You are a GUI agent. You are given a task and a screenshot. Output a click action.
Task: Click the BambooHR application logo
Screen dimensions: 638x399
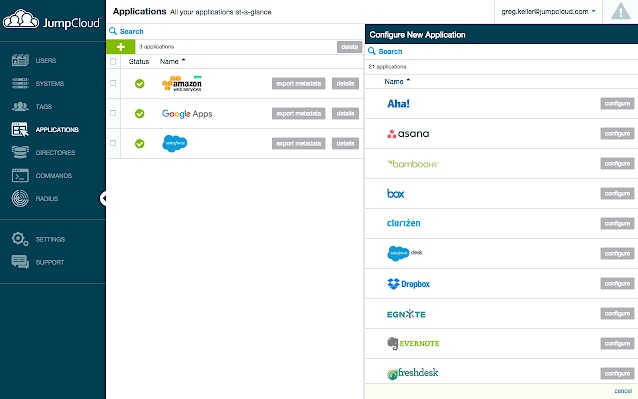413,164
